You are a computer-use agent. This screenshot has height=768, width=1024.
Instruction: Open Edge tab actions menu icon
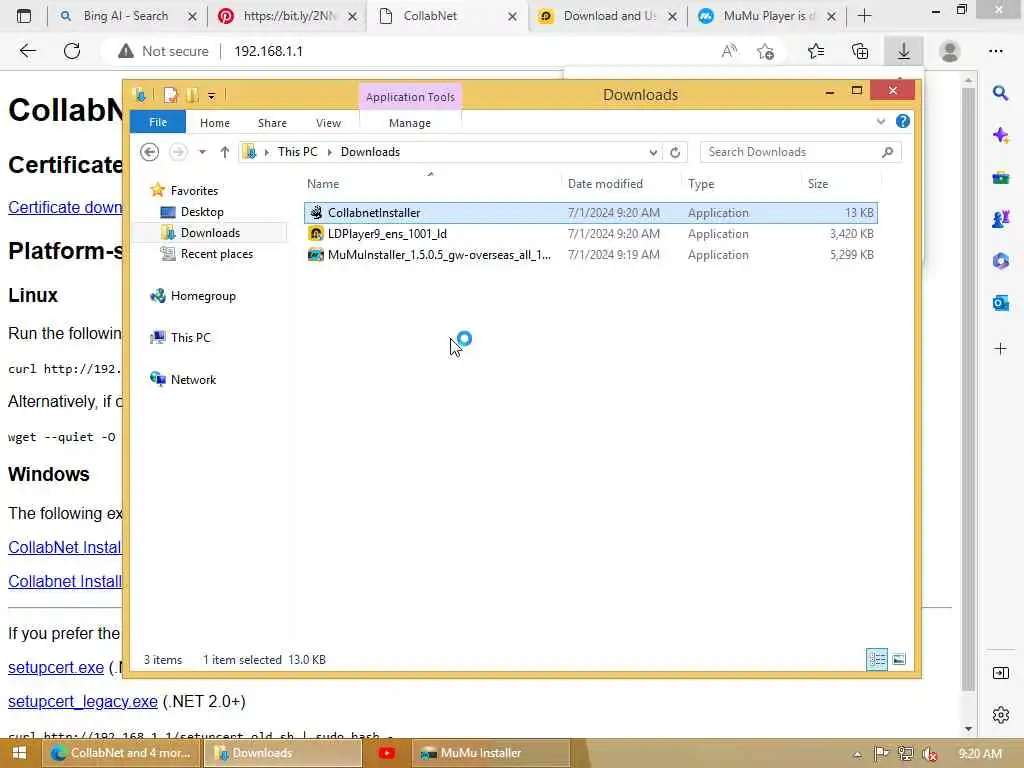pyautogui.click(x=24, y=16)
